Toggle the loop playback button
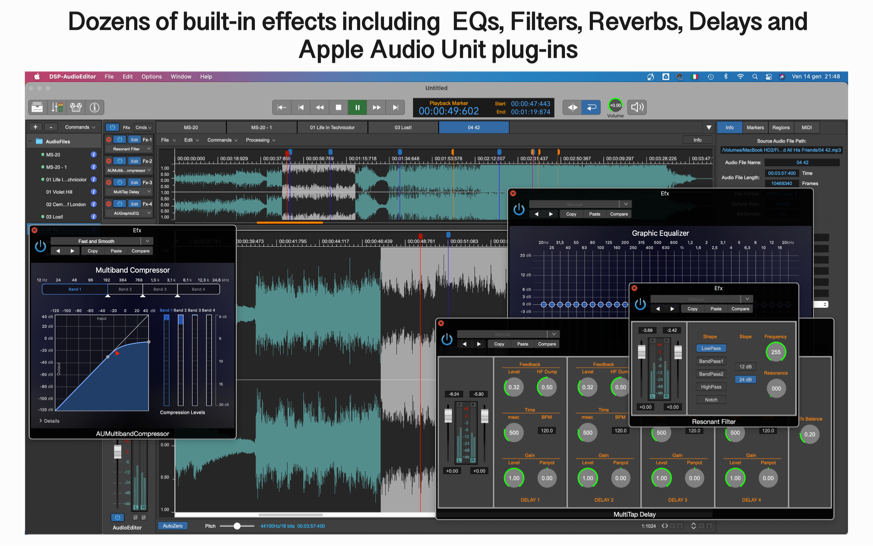Screen dimensions: 873x546 [591, 107]
